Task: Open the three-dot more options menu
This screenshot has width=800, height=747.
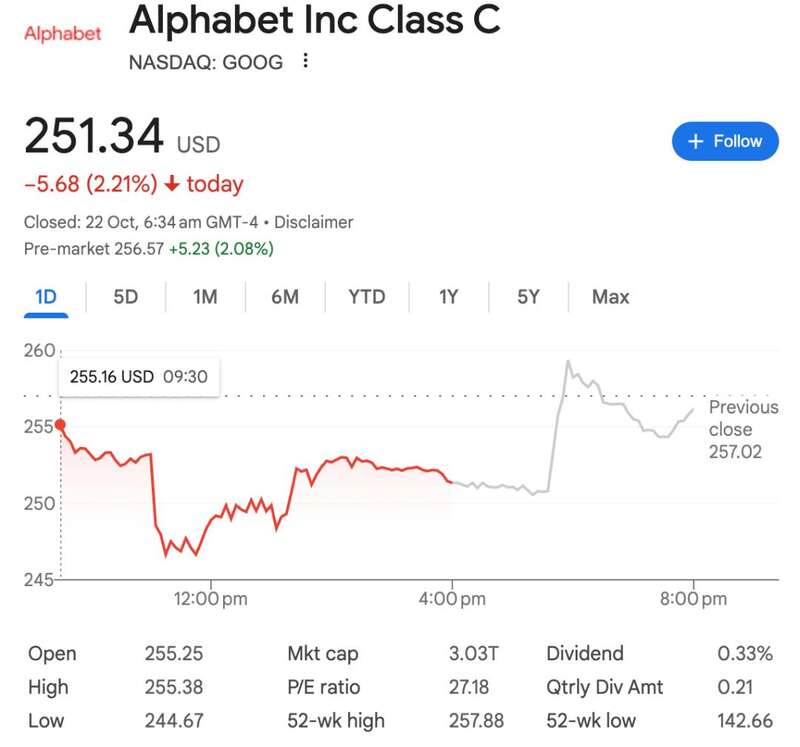Action: tap(305, 62)
